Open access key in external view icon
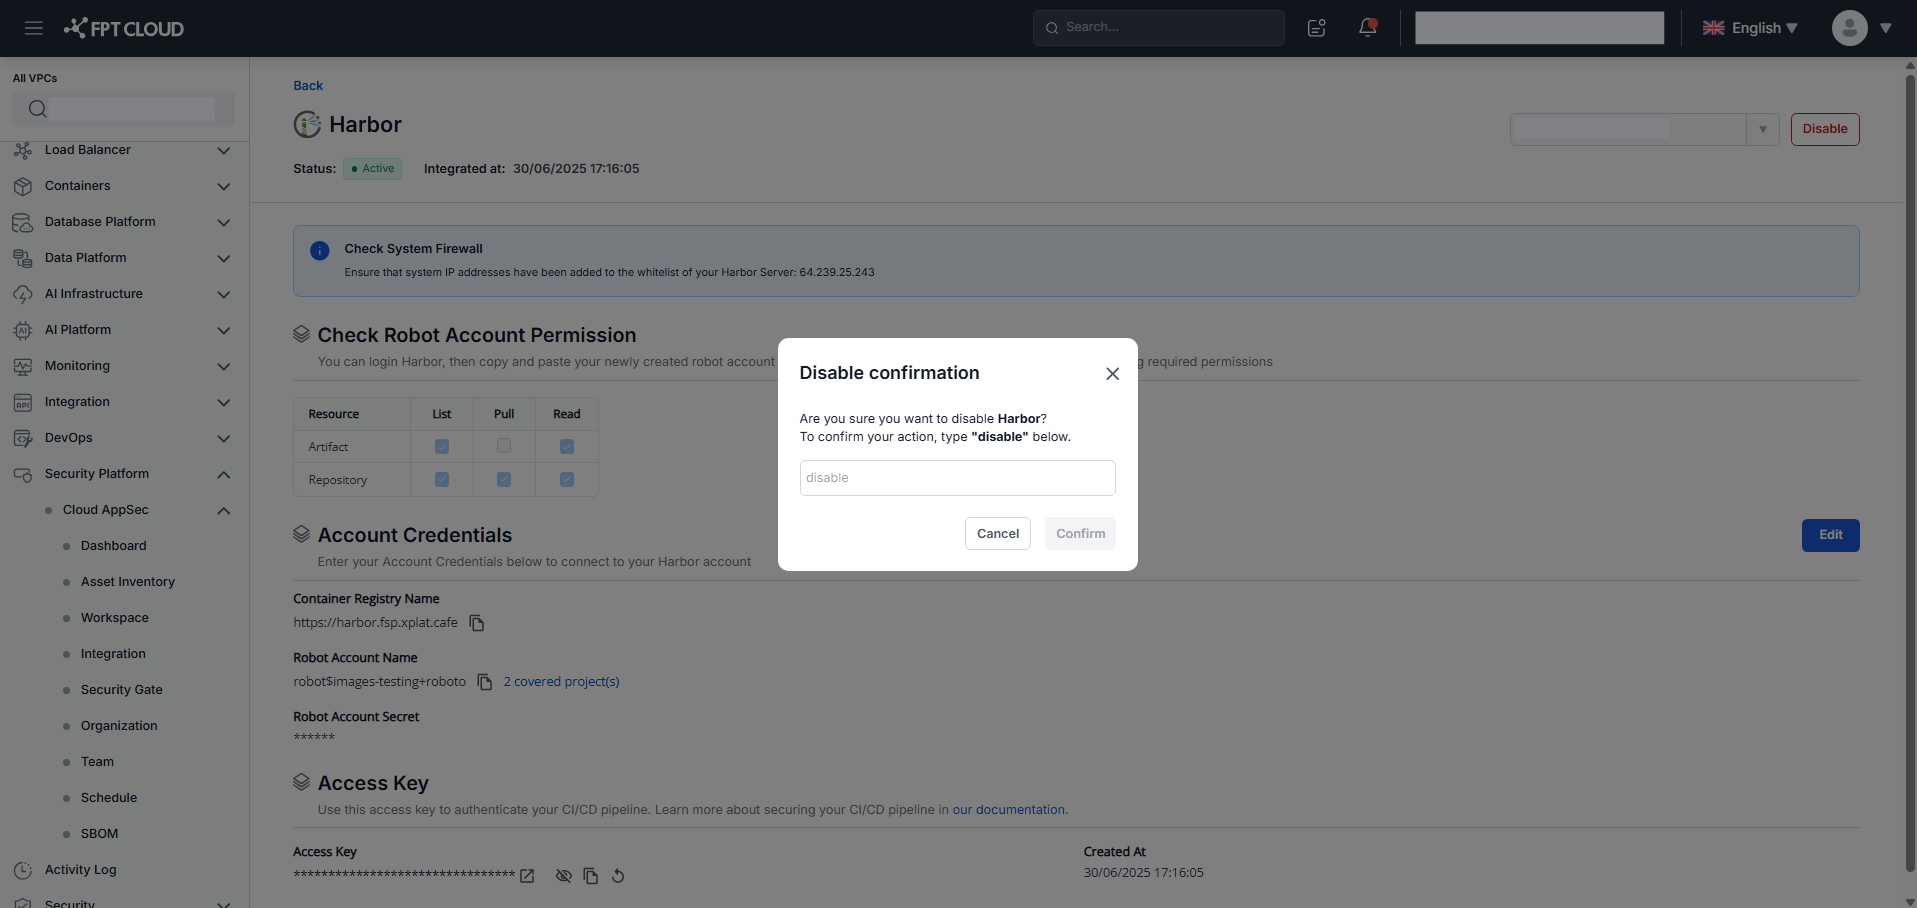 527,876
